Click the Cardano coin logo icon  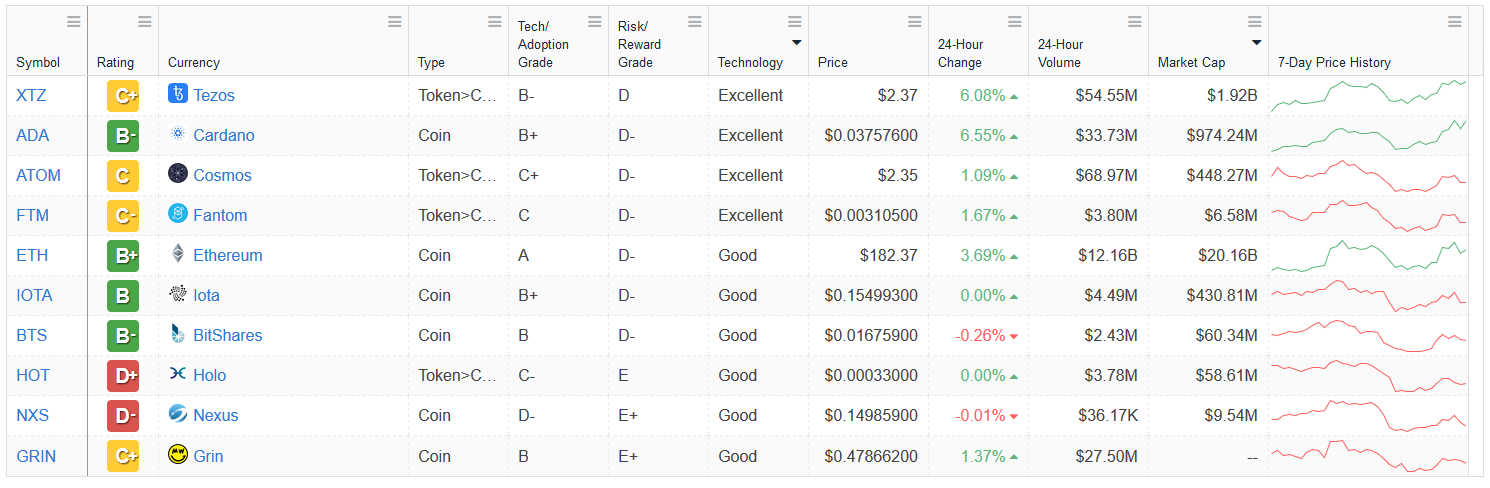178,134
